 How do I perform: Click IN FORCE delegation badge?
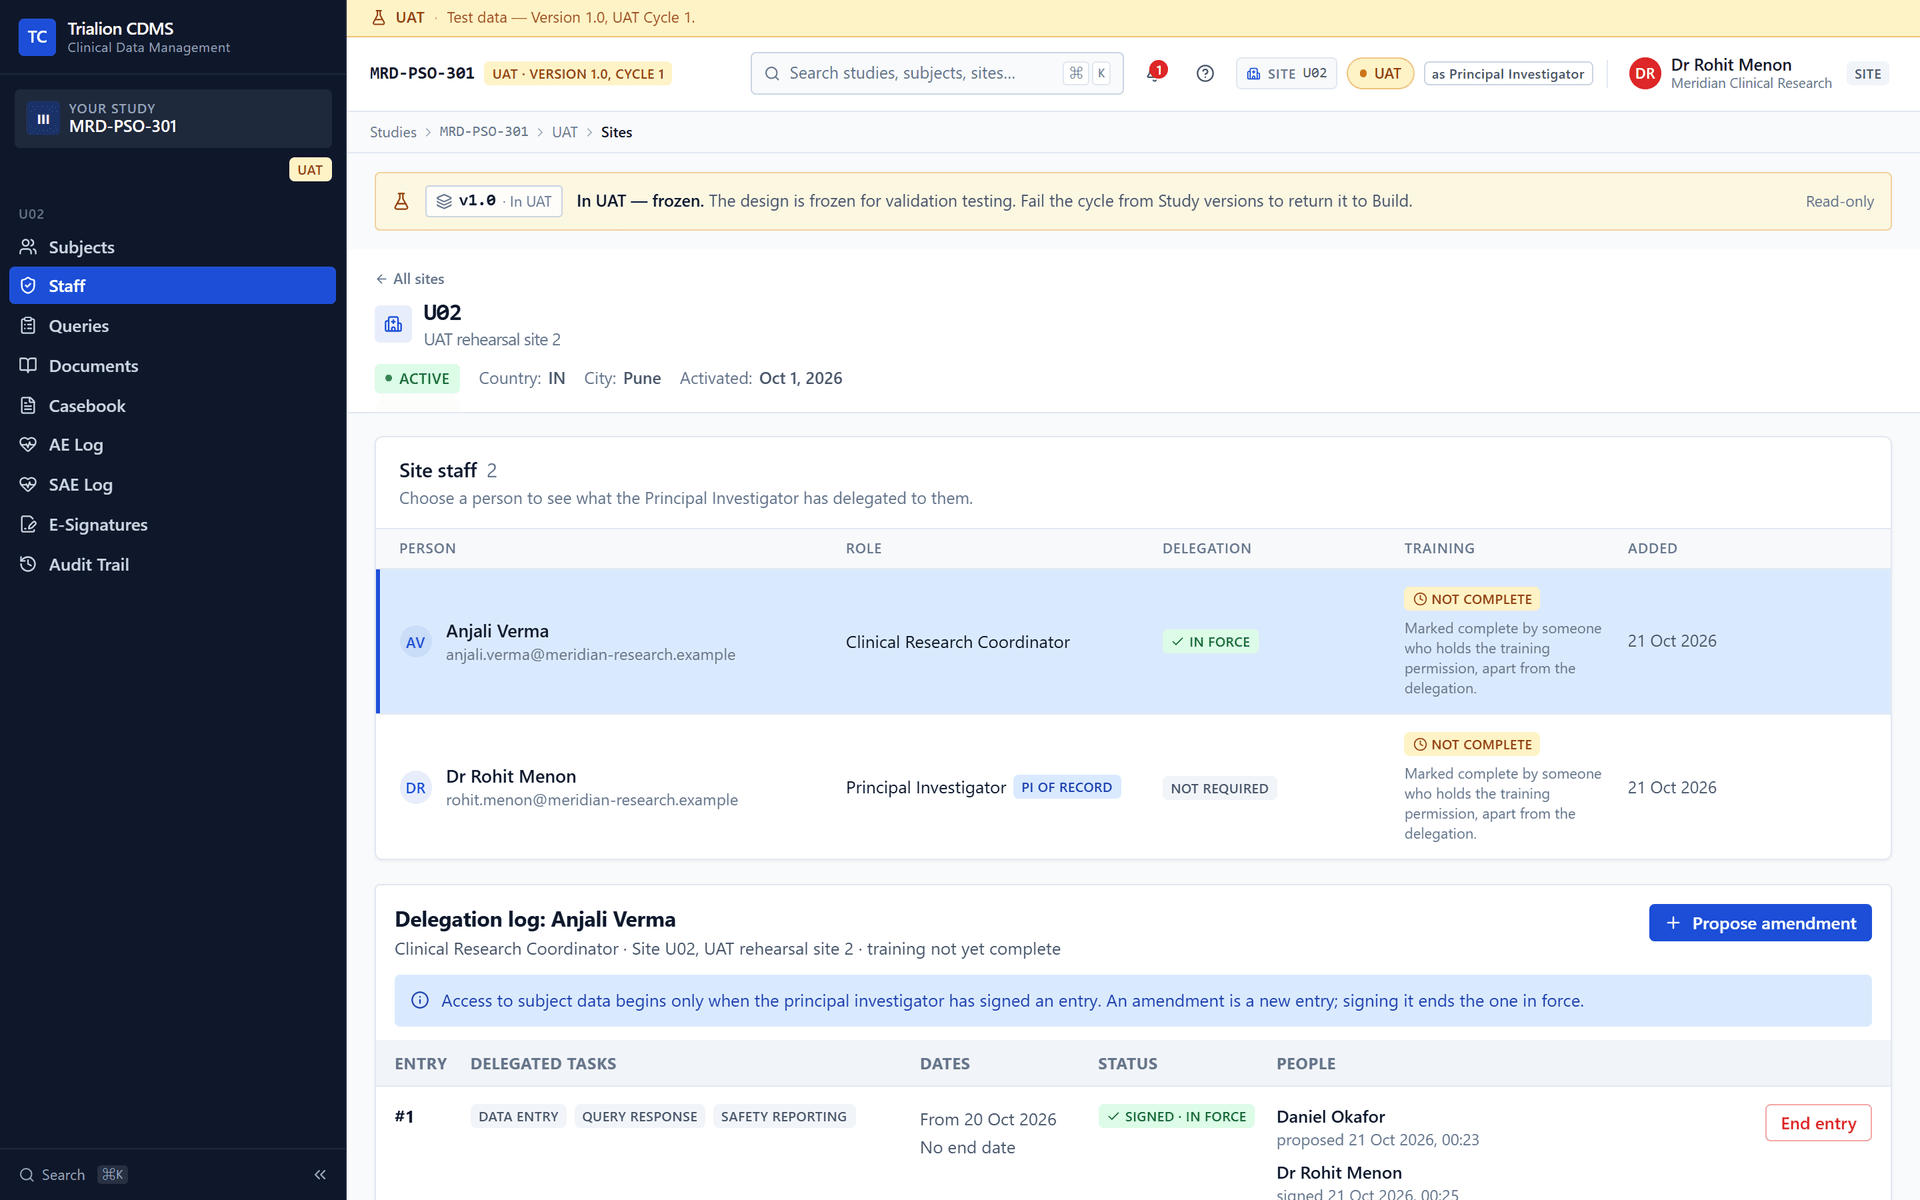[1211, 642]
